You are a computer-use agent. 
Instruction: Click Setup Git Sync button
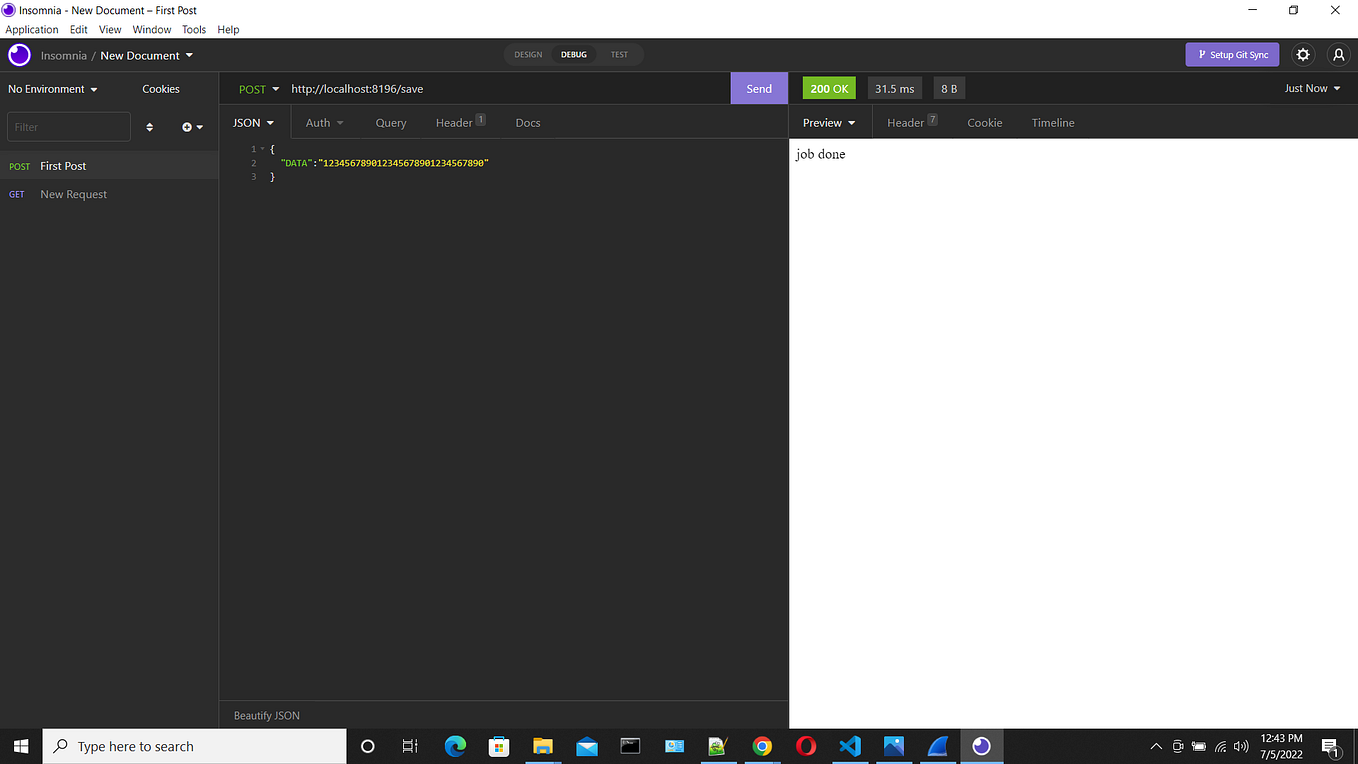pyautogui.click(x=1232, y=55)
